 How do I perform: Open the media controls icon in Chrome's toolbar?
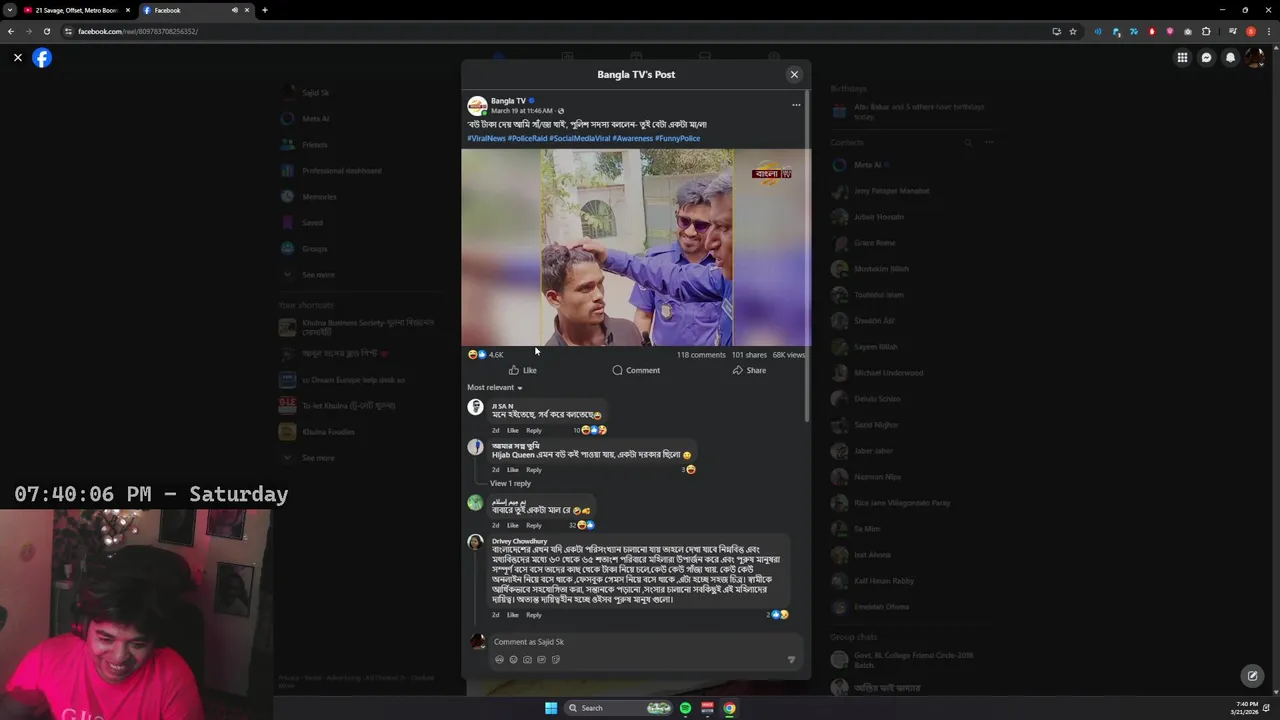[x=1233, y=31]
